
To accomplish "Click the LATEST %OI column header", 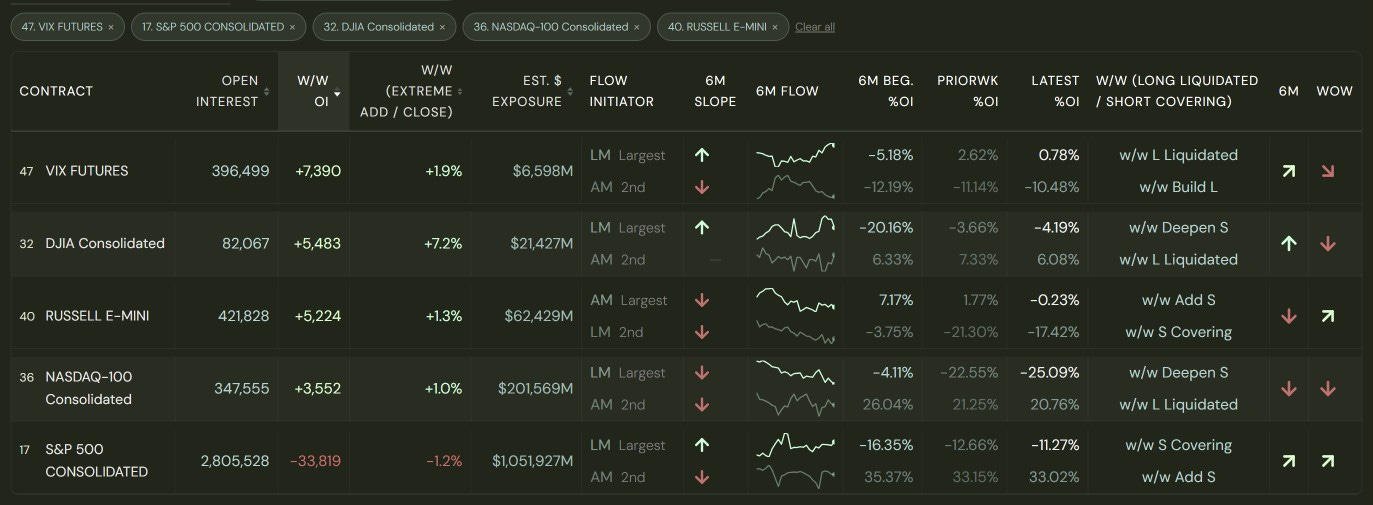I will click(x=1056, y=91).
